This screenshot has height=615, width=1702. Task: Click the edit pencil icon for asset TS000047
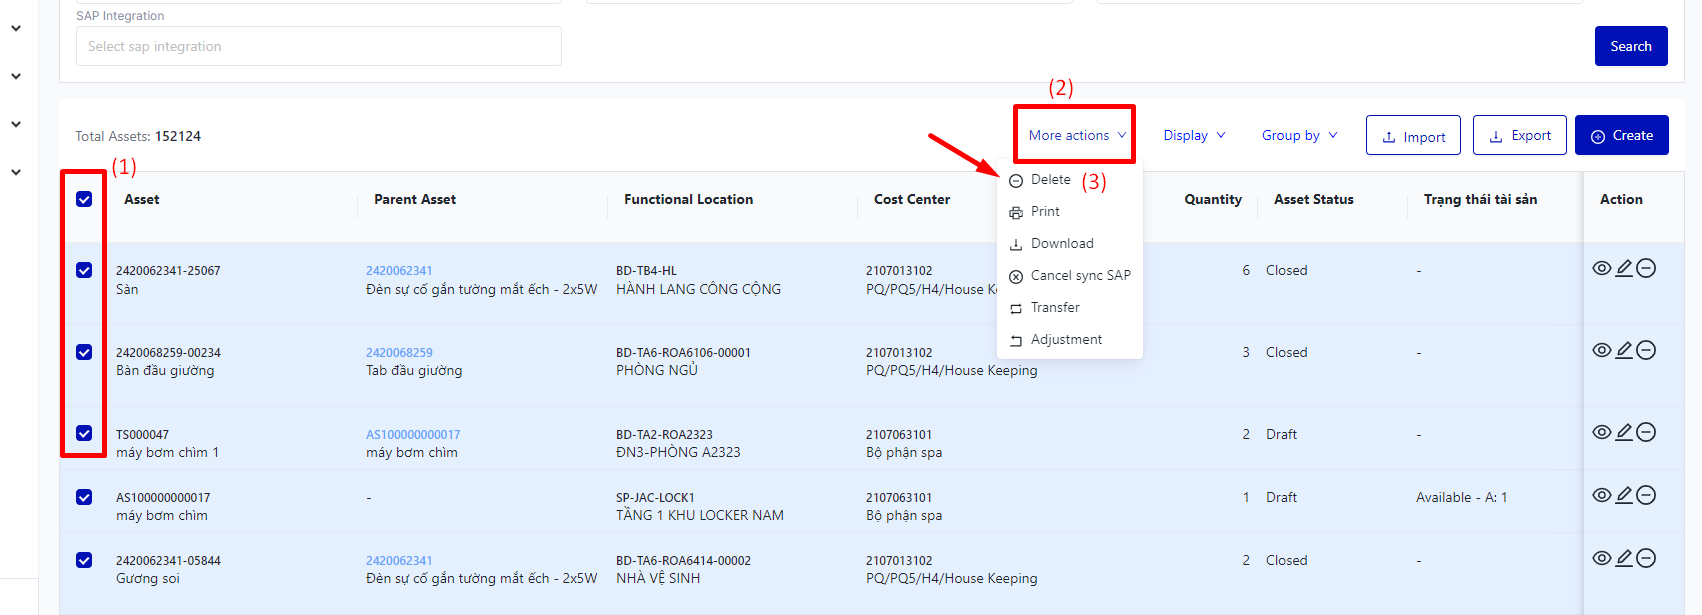1624,432
